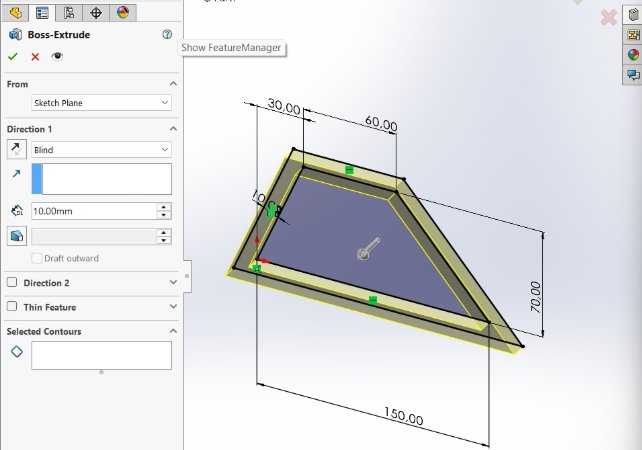Open the Blind end condition dropdown
The width and height of the screenshot is (642, 450).
[102, 149]
